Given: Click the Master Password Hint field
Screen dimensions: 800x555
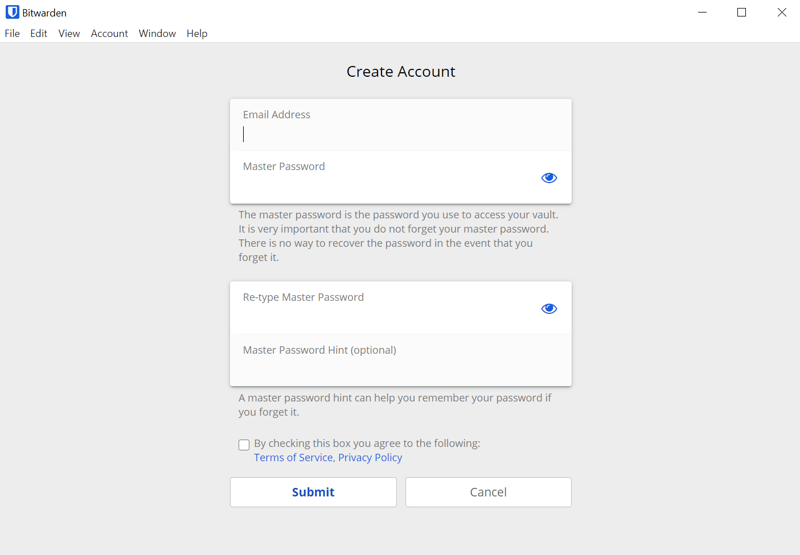Looking at the screenshot, I should click(x=401, y=360).
